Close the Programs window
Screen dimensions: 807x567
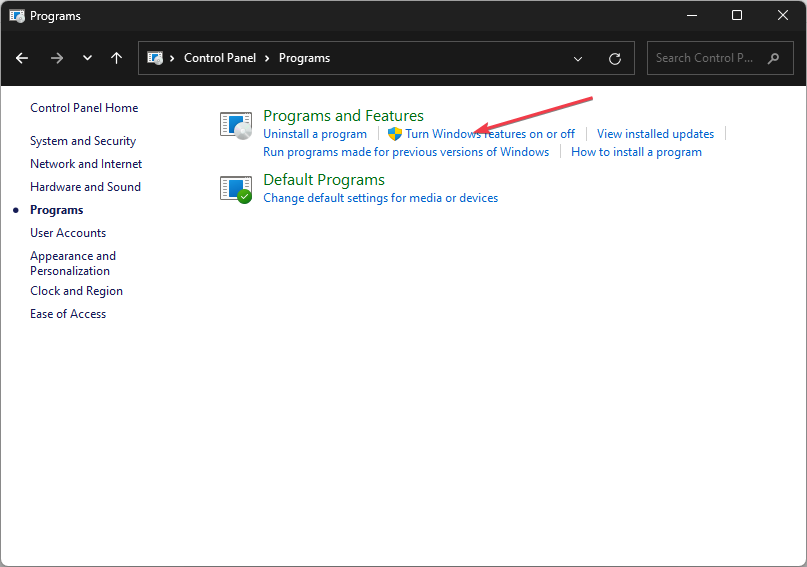(783, 15)
